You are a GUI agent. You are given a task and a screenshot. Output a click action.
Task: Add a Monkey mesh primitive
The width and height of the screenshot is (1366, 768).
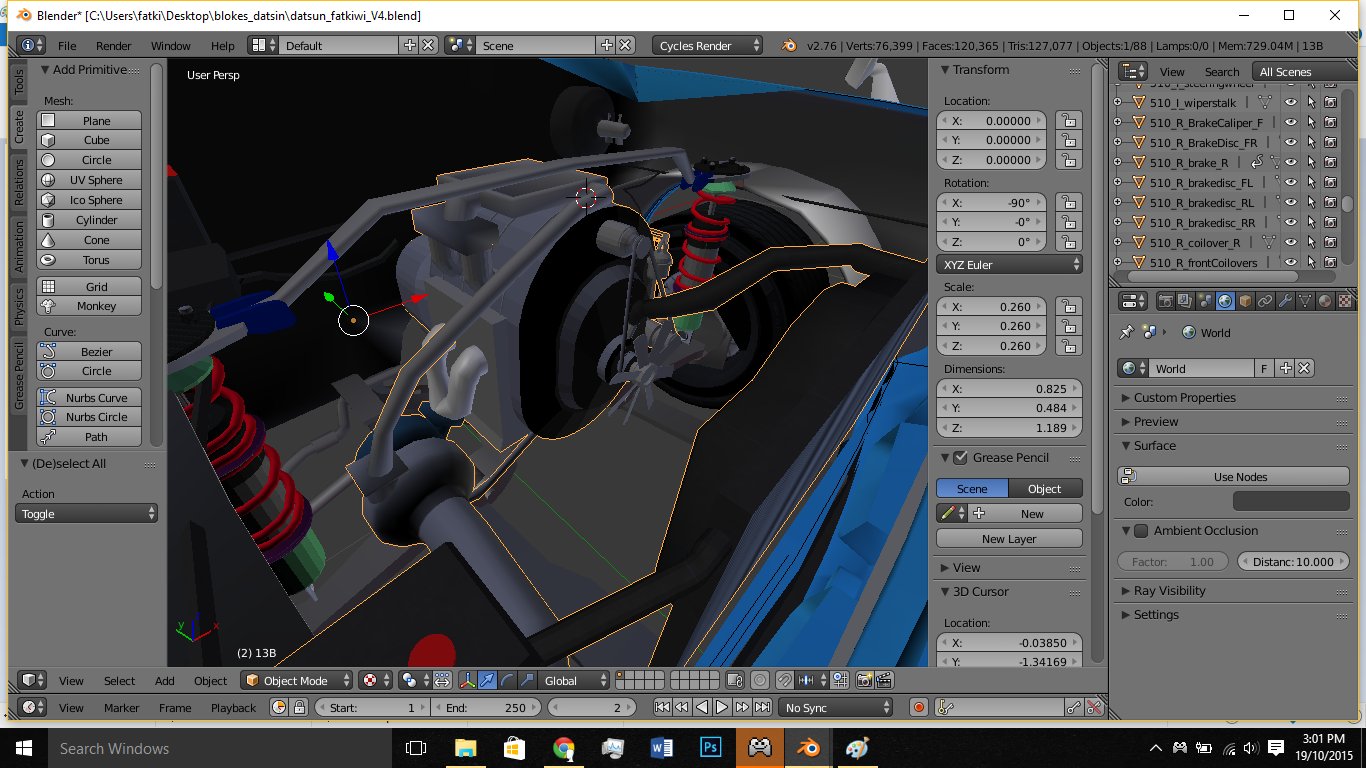[x=89, y=306]
